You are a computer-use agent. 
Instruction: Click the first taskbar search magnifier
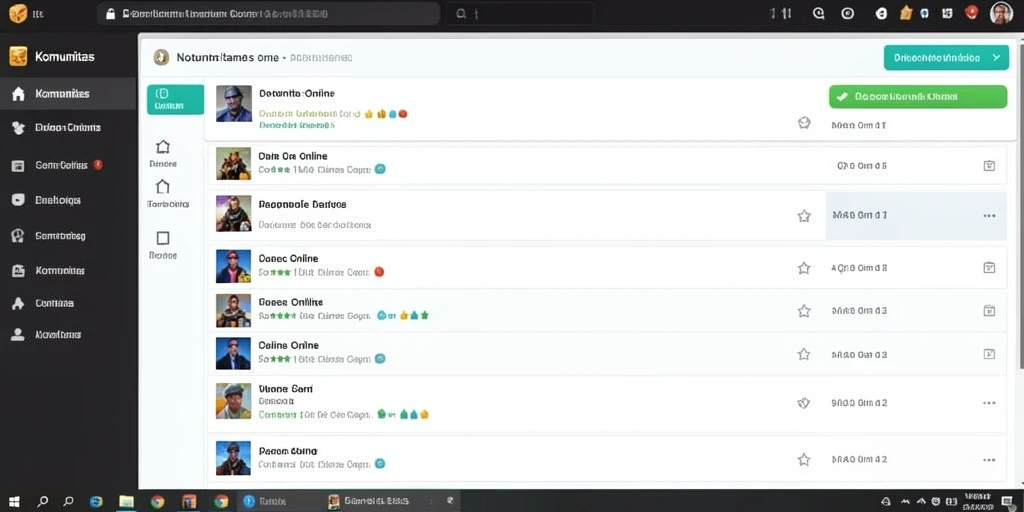point(43,502)
